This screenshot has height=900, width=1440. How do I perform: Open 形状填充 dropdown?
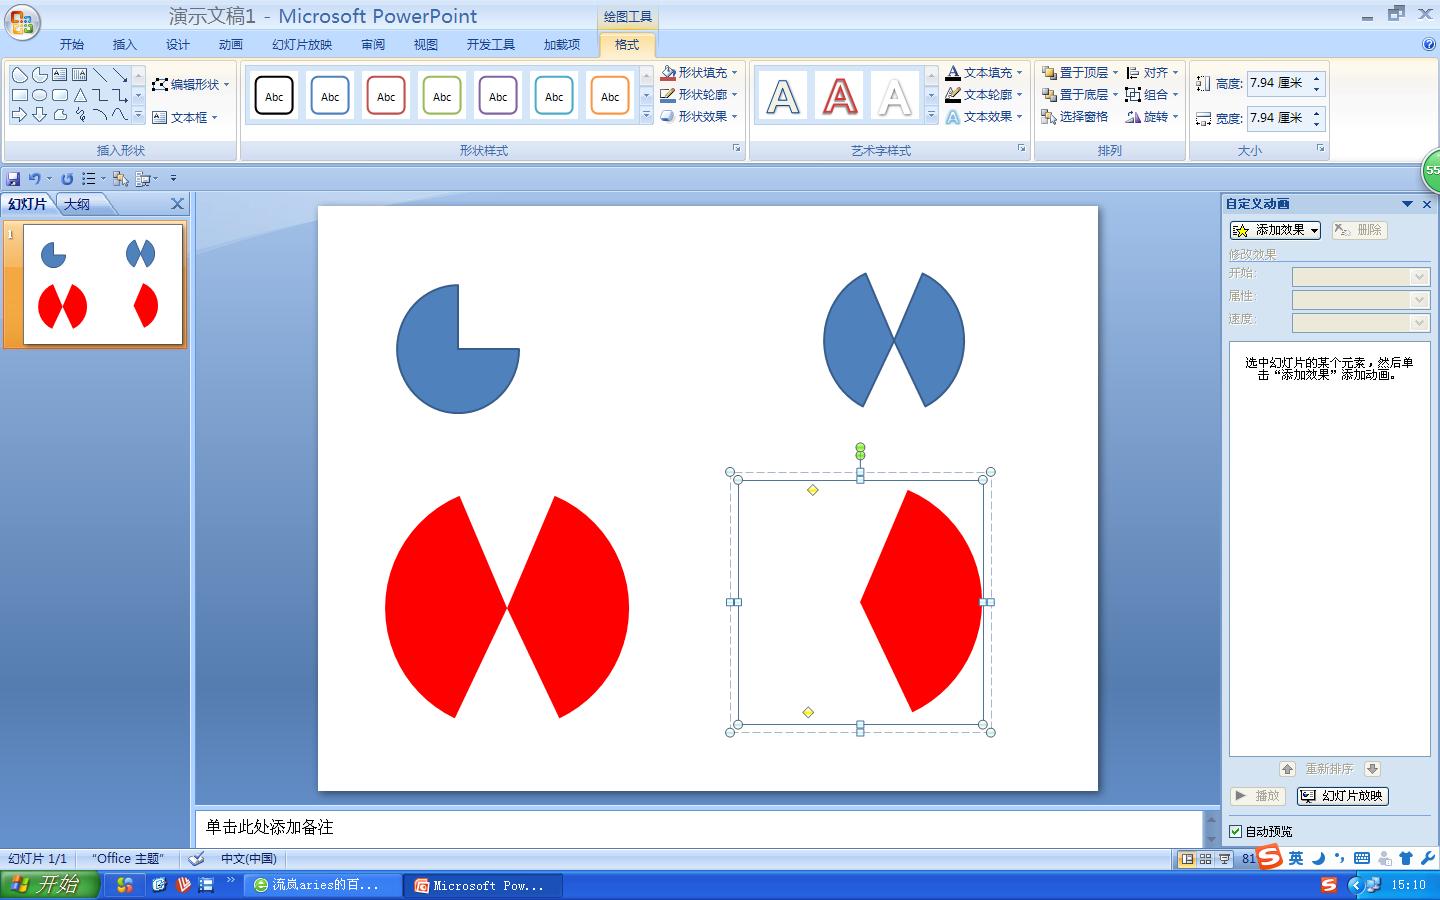tap(699, 72)
